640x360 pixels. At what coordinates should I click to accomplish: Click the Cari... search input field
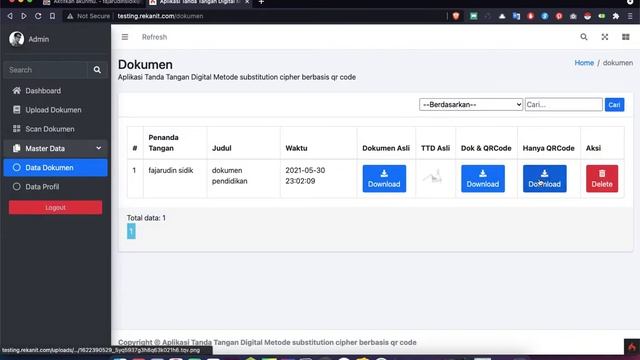pyautogui.click(x=564, y=104)
